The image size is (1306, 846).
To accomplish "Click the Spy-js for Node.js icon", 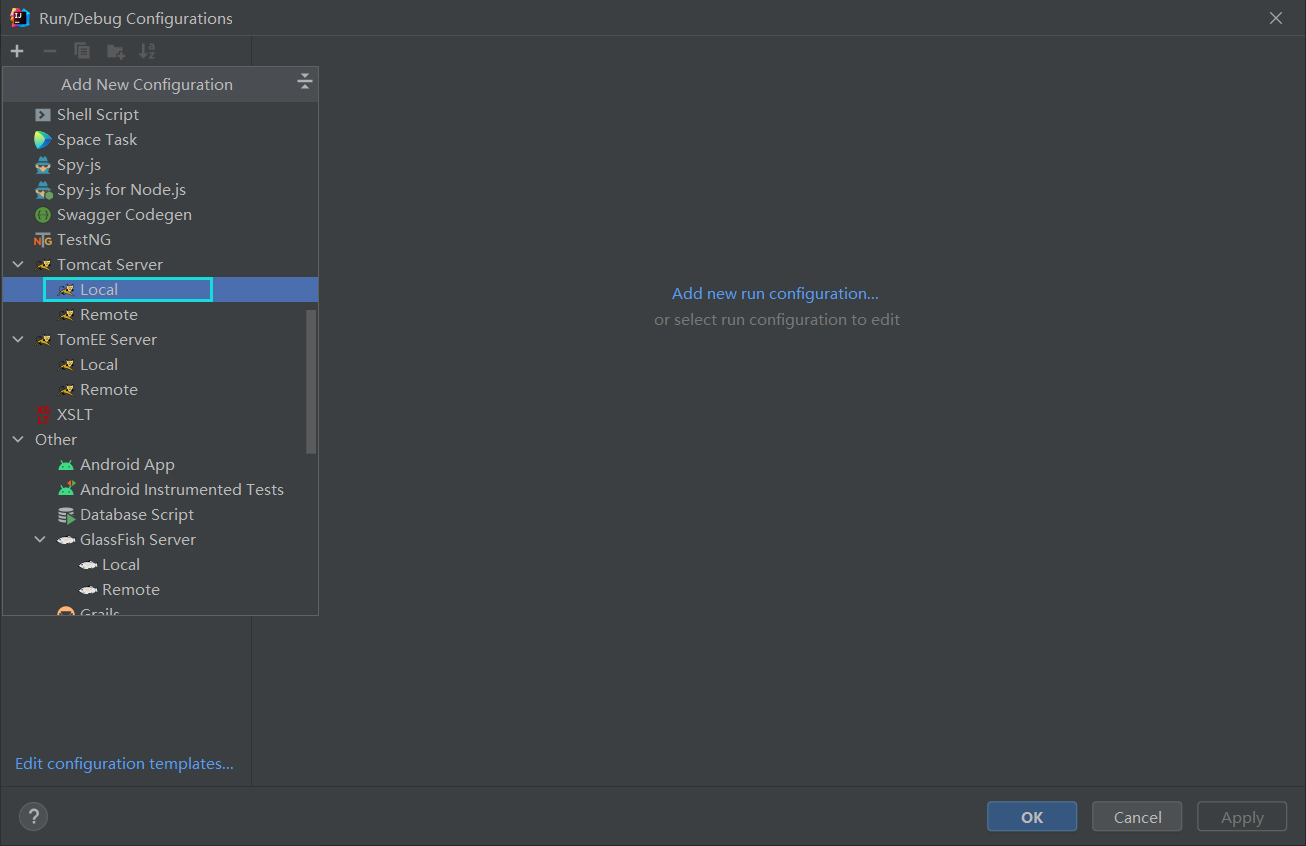I will coord(43,190).
